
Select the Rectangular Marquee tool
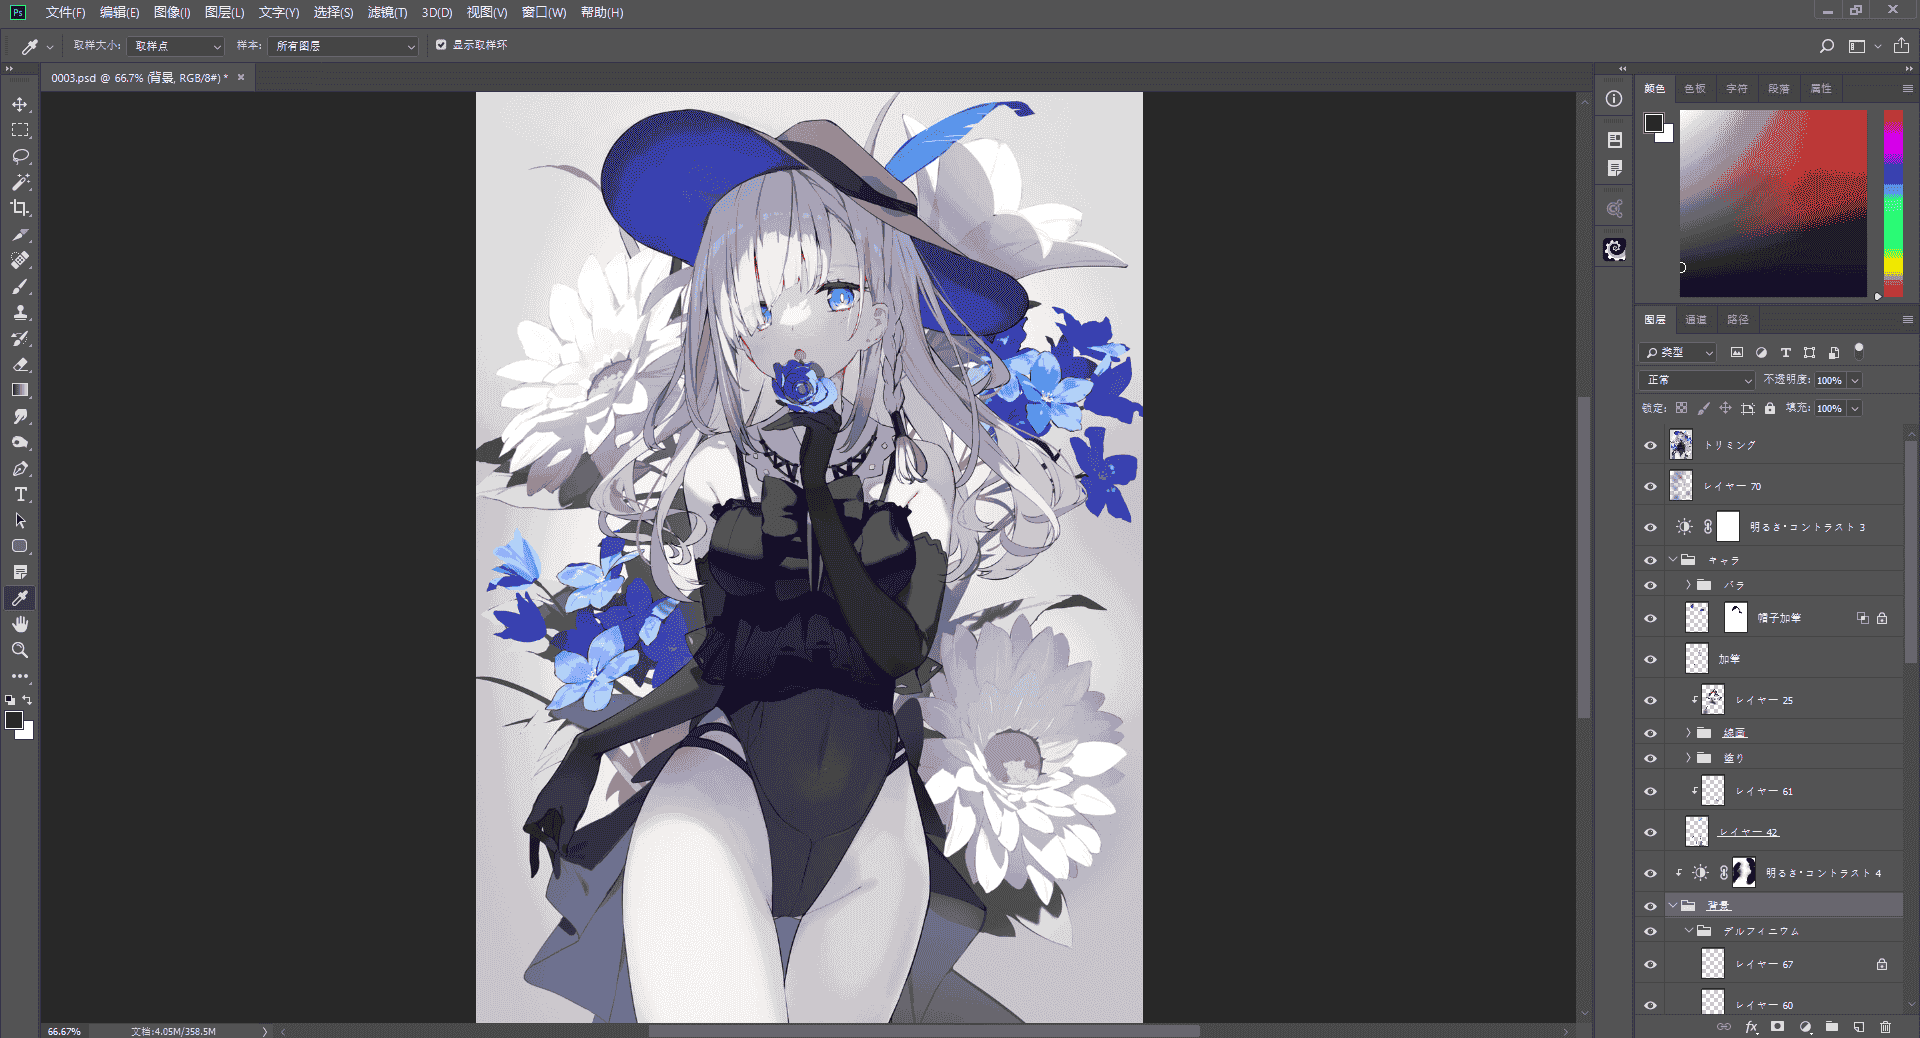point(20,130)
